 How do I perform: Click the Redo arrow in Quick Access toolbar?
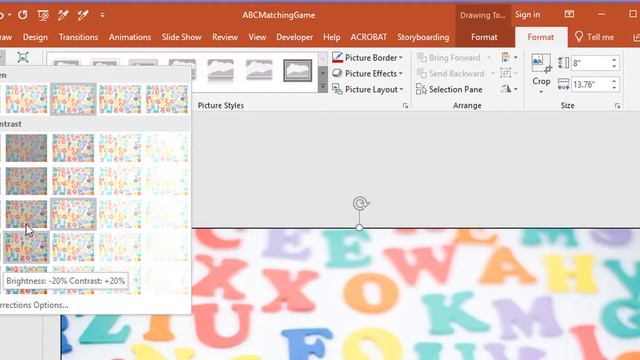click(x=23, y=15)
